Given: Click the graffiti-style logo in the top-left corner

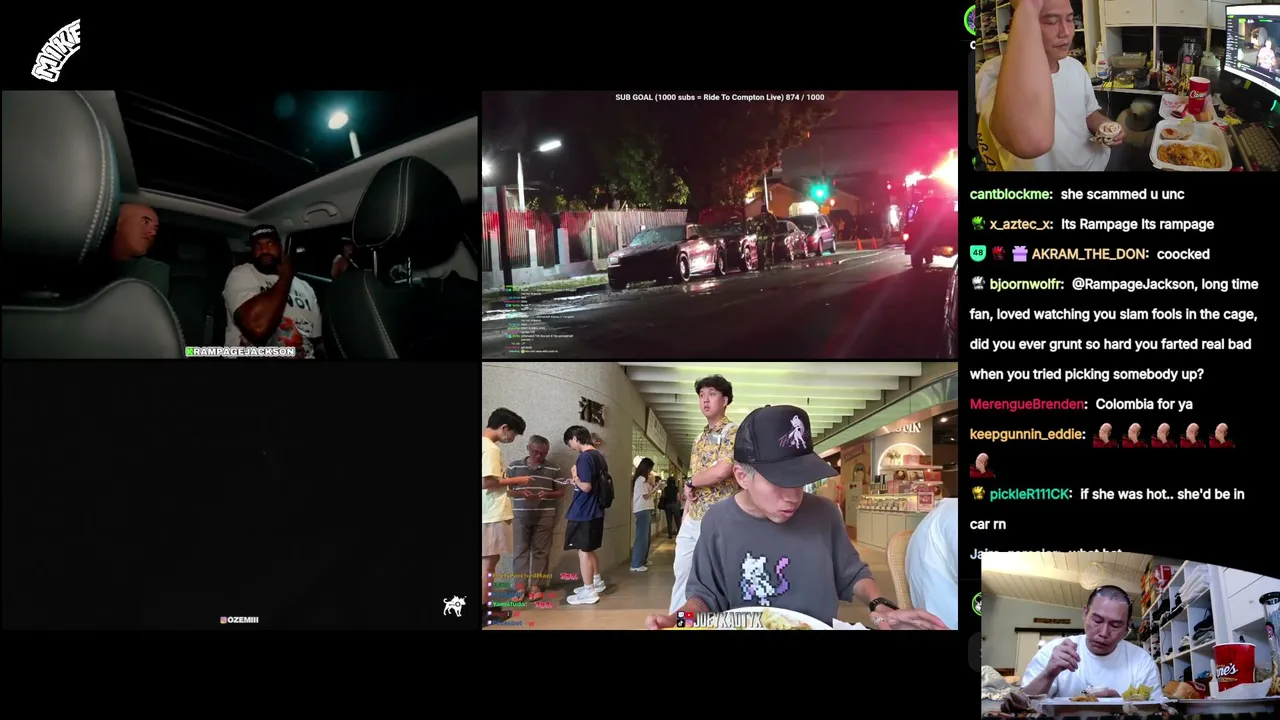Looking at the screenshot, I should 57,50.
